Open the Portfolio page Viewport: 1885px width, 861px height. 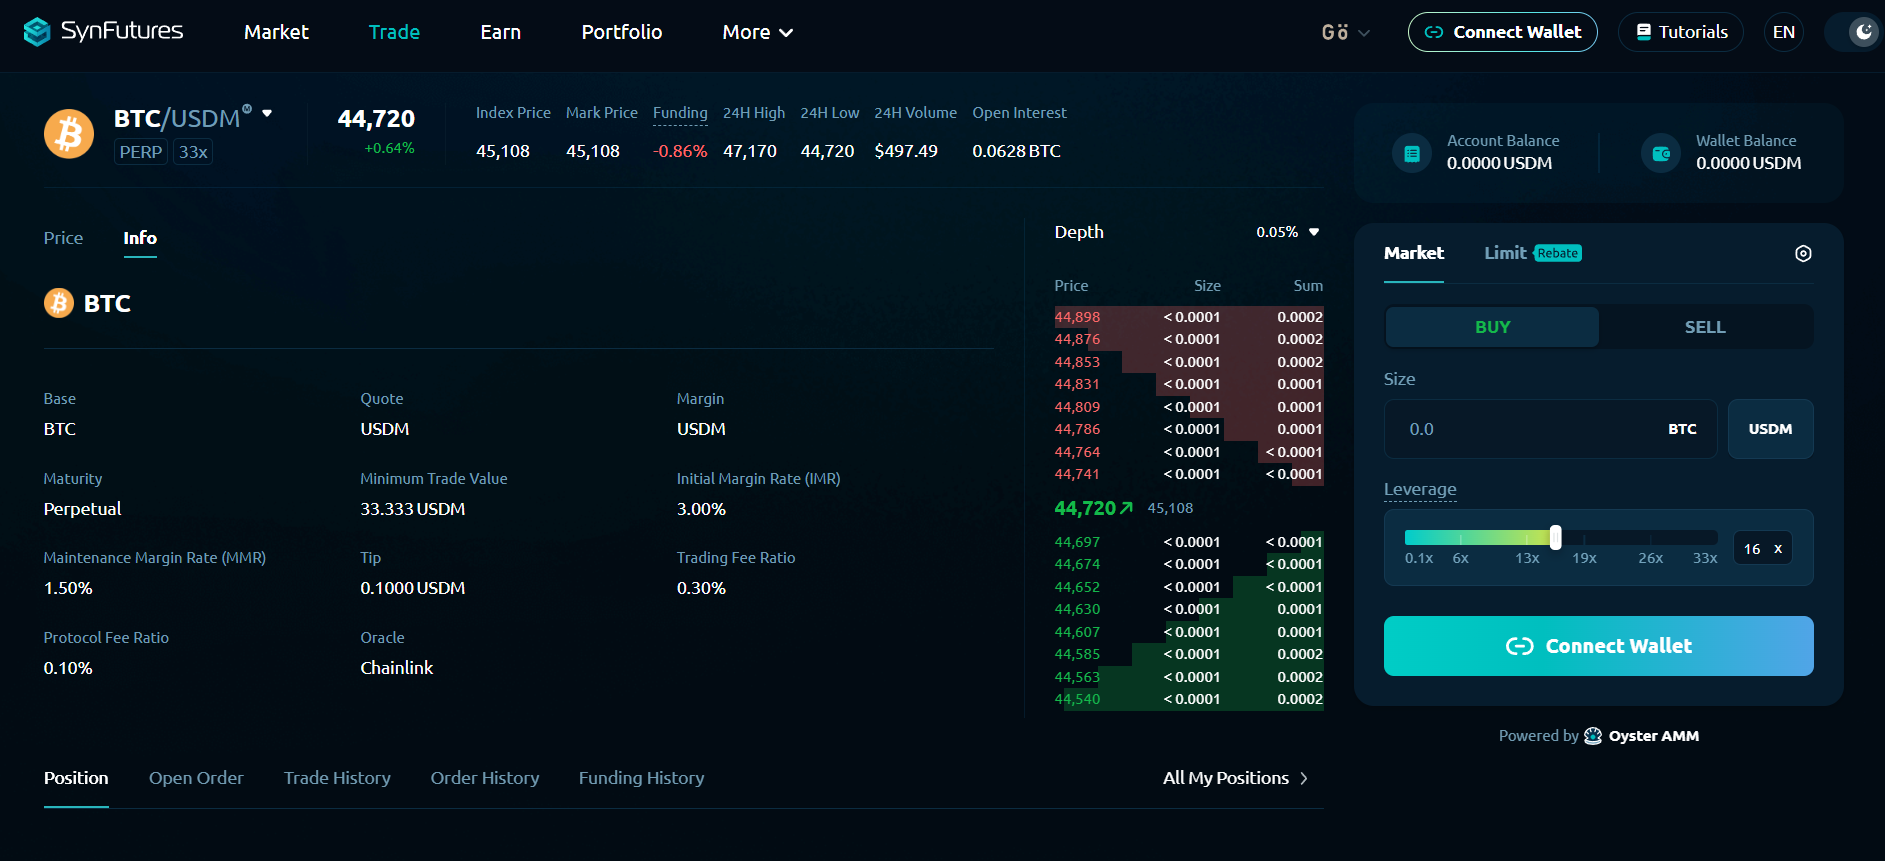click(622, 32)
